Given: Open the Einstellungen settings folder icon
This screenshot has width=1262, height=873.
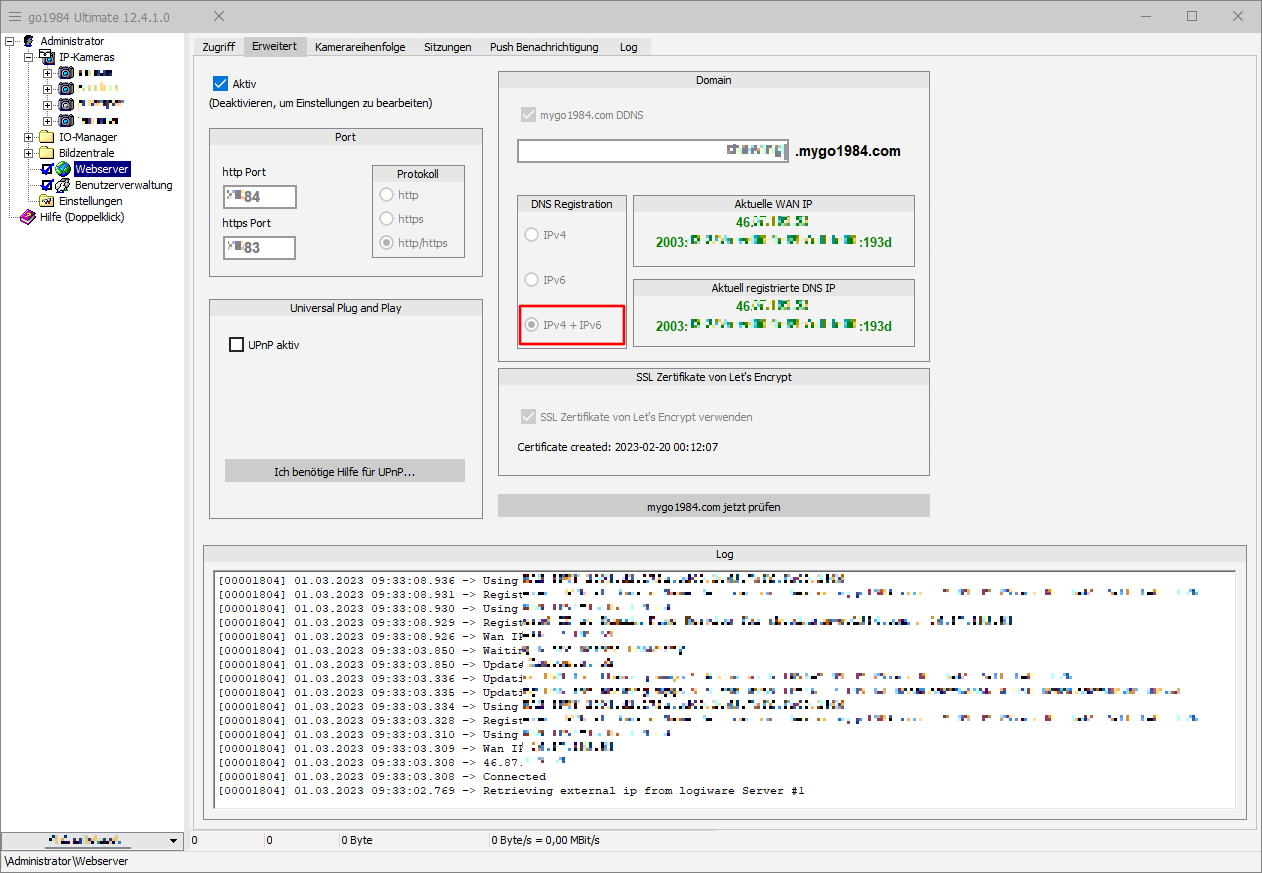Looking at the screenshot, I should [x=47, y=201].
